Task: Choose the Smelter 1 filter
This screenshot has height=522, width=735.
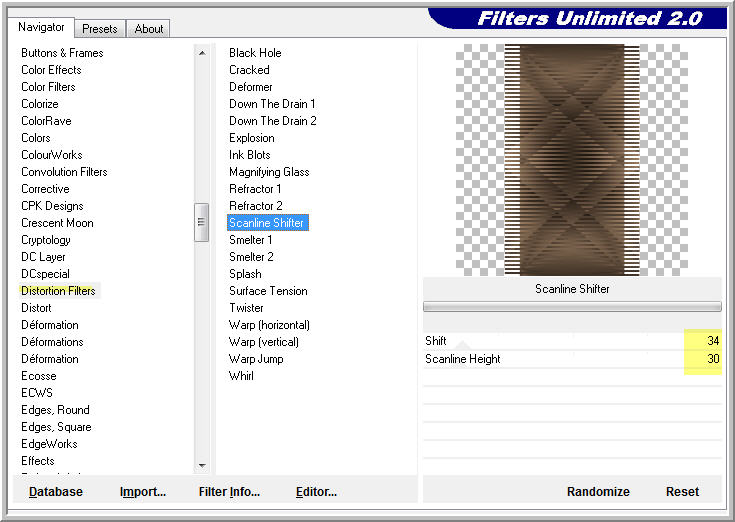Action: (x=250, y=240)
